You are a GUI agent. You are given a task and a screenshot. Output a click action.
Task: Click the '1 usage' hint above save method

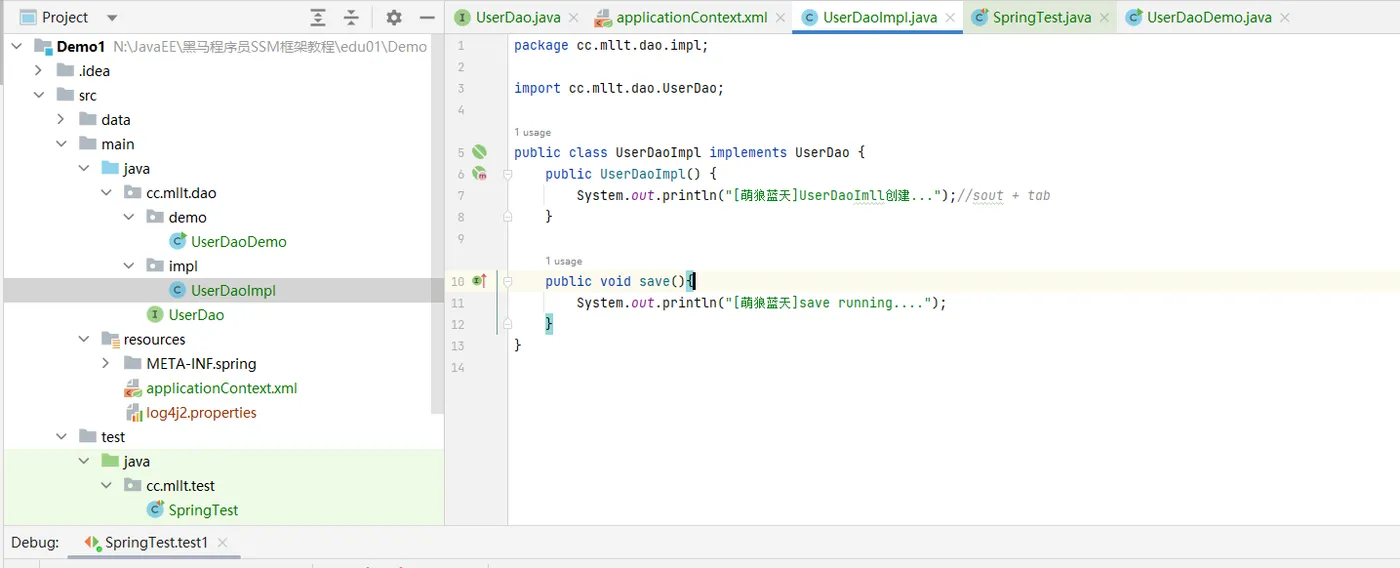(564, 261)
